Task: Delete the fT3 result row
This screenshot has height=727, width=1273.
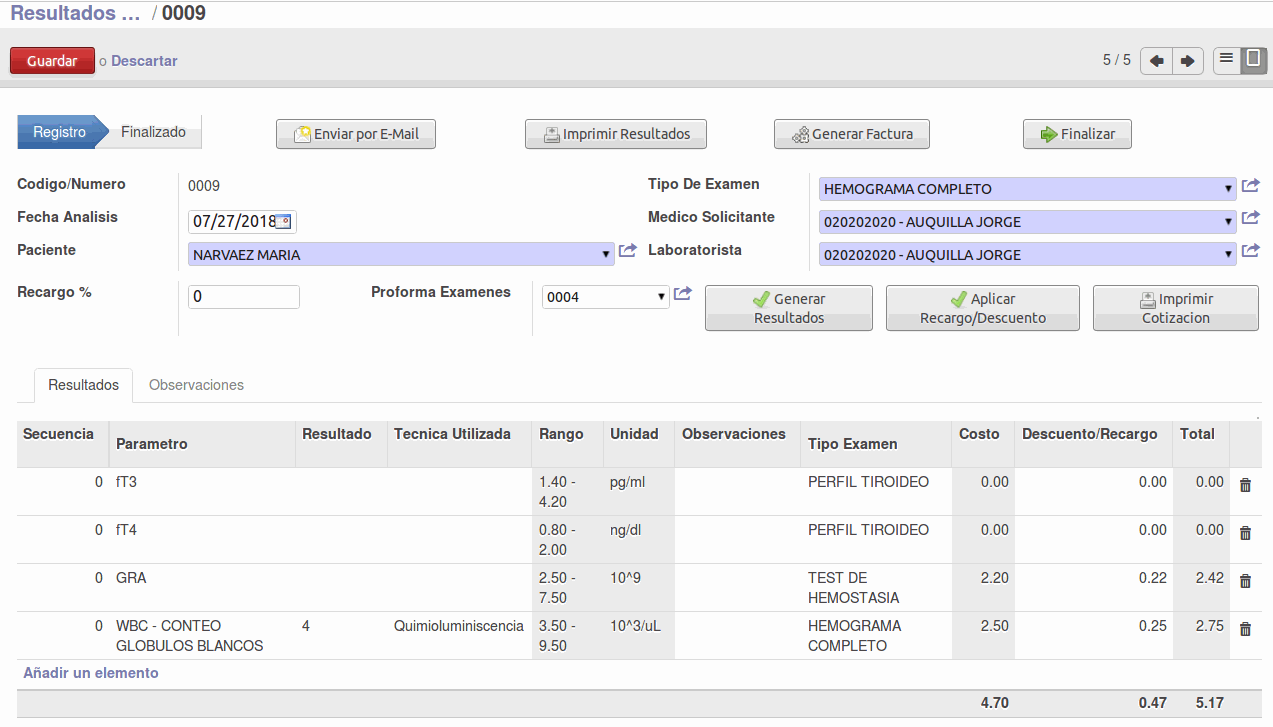Action: pyautogui.click(x=1245, y=485)
